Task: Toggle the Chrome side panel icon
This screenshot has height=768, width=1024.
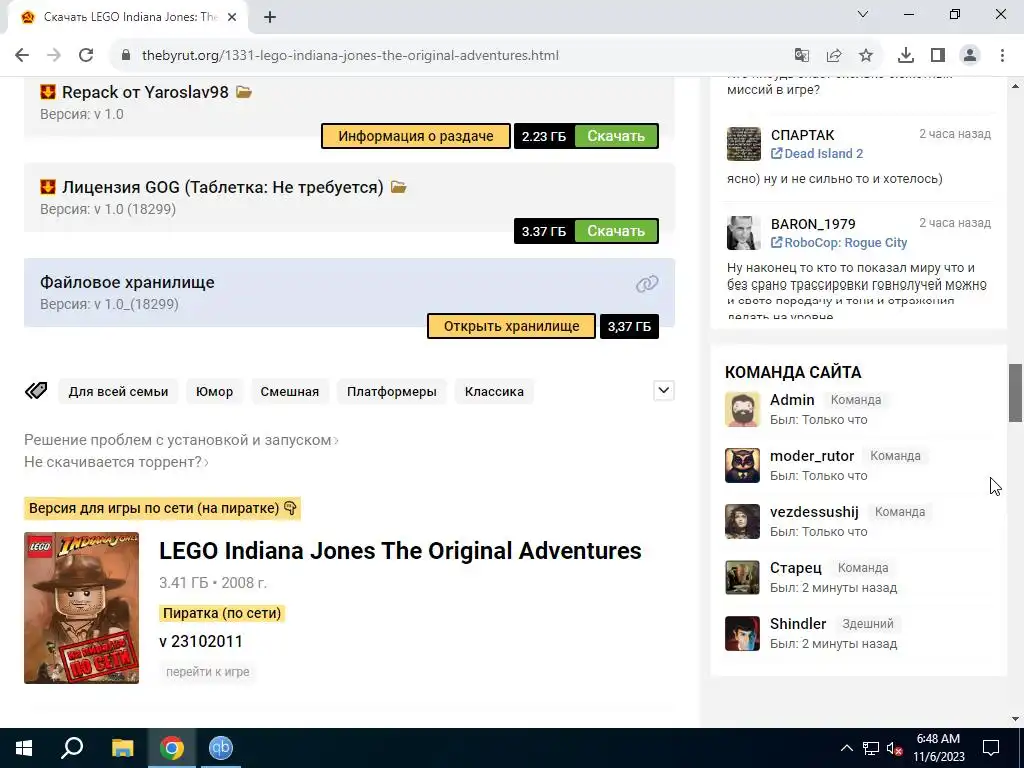Action: (x=938, y=56)
